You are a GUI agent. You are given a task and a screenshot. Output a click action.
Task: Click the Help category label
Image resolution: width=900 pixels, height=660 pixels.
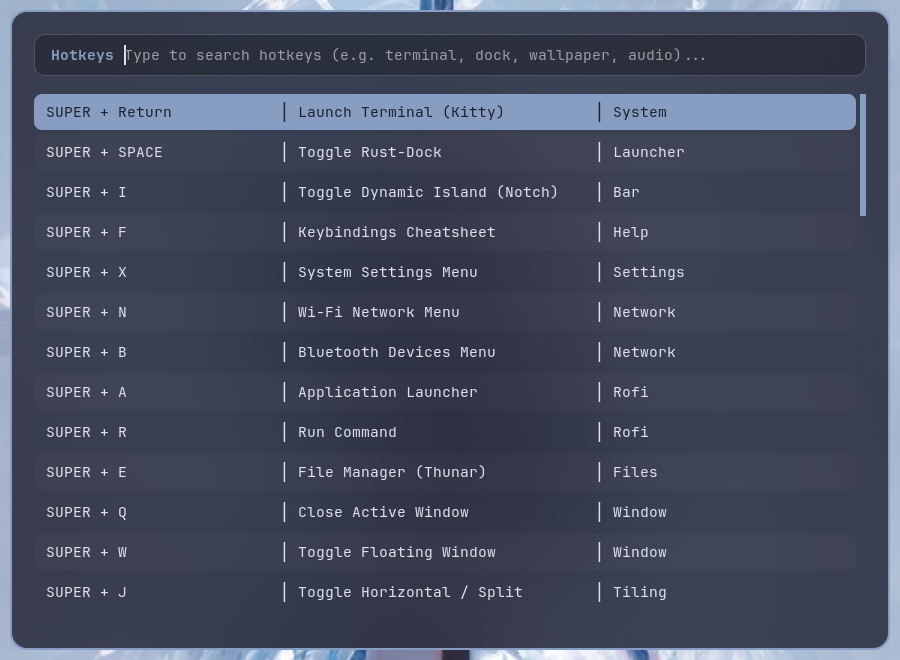click(631, 232)
